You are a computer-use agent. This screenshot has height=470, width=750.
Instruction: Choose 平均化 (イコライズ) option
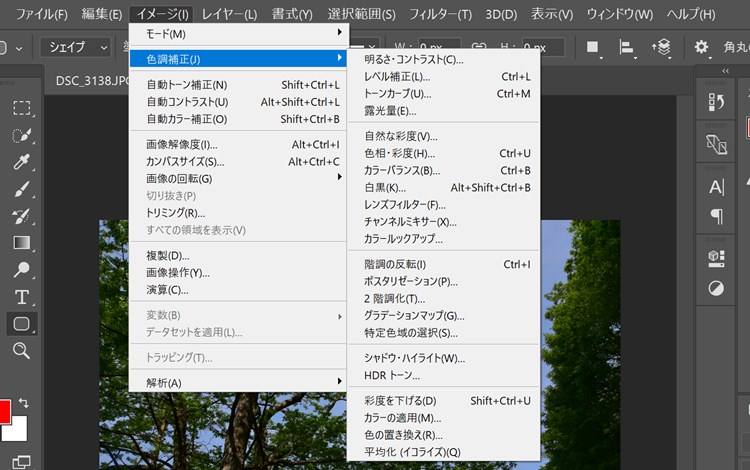click(x=445, y=452)
